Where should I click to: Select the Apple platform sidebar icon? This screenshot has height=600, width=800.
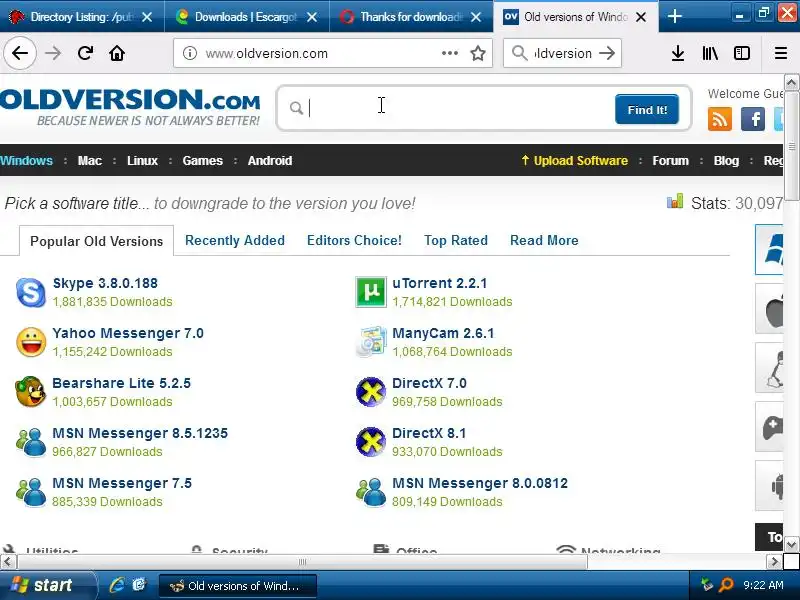coord(770,309)
